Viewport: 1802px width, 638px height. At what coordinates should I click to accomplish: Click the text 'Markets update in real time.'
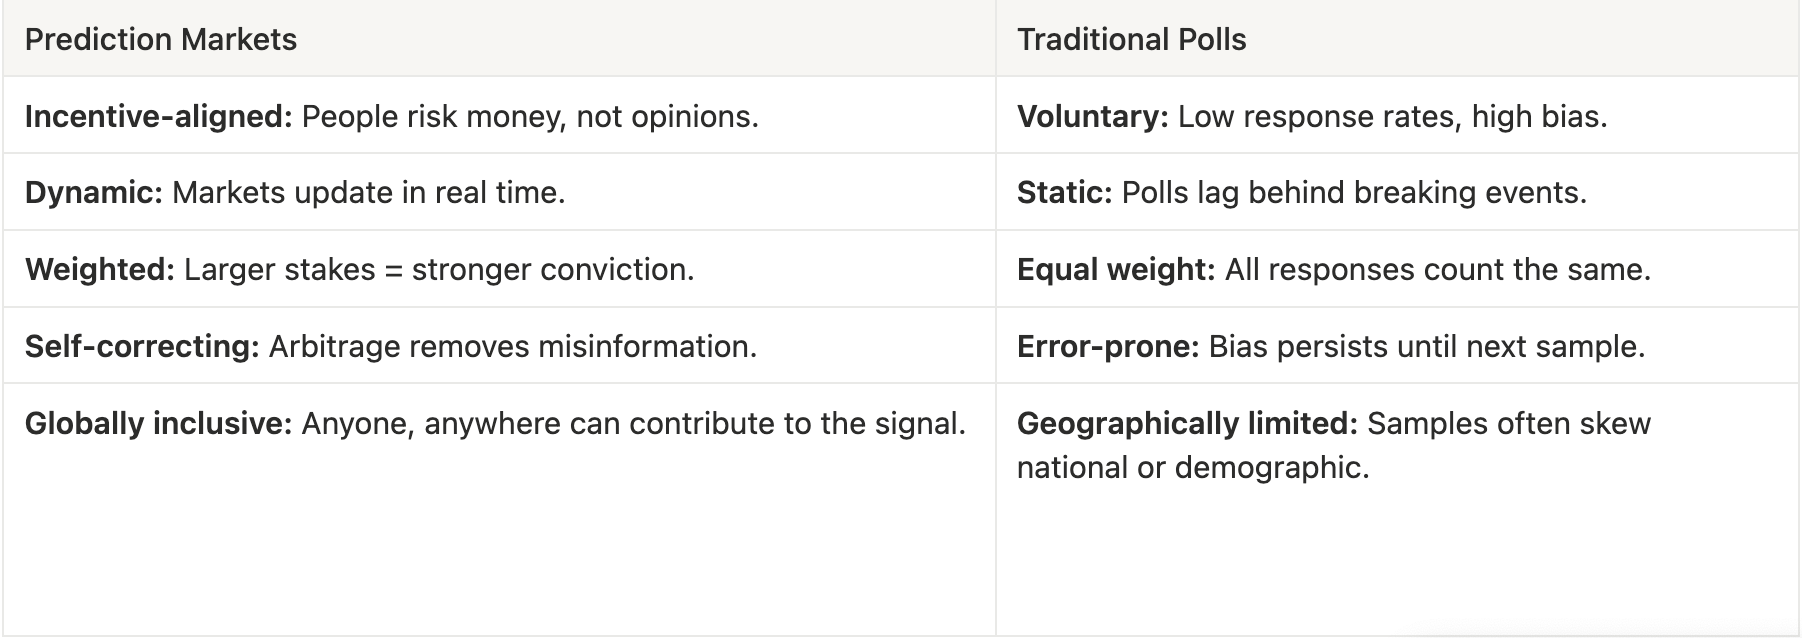click(x=369, y=193)
